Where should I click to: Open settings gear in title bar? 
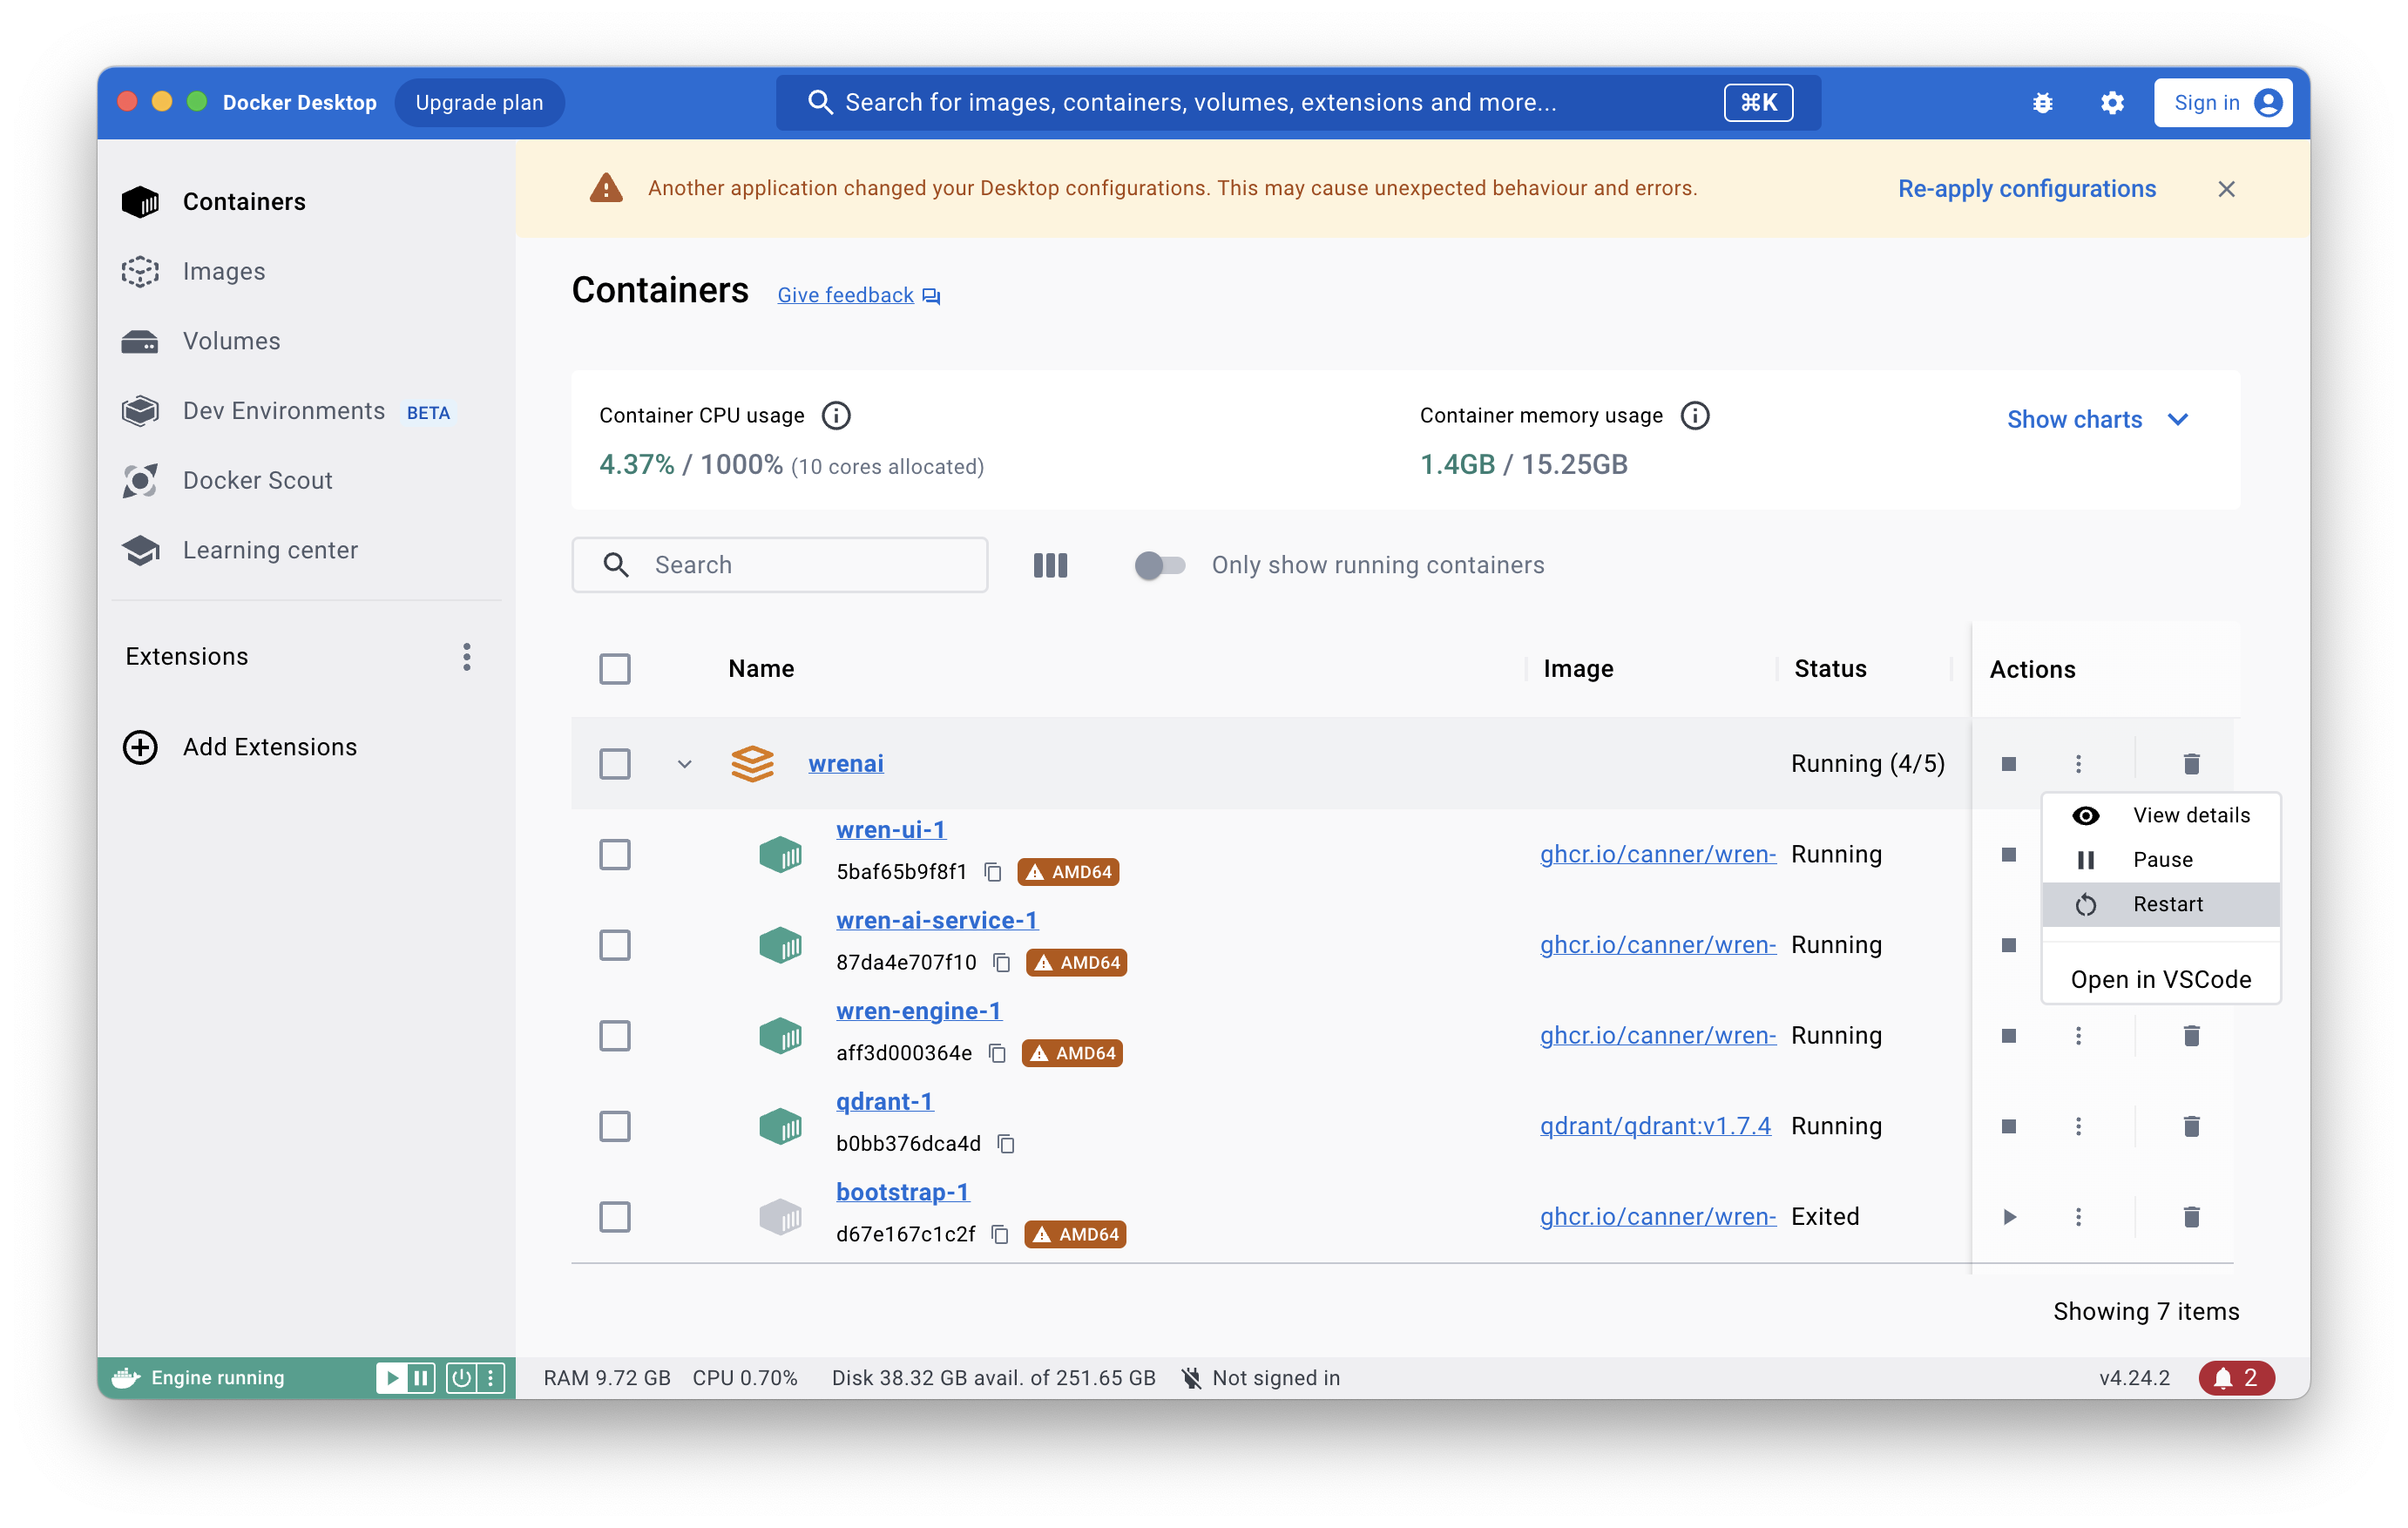point(2112,103)
